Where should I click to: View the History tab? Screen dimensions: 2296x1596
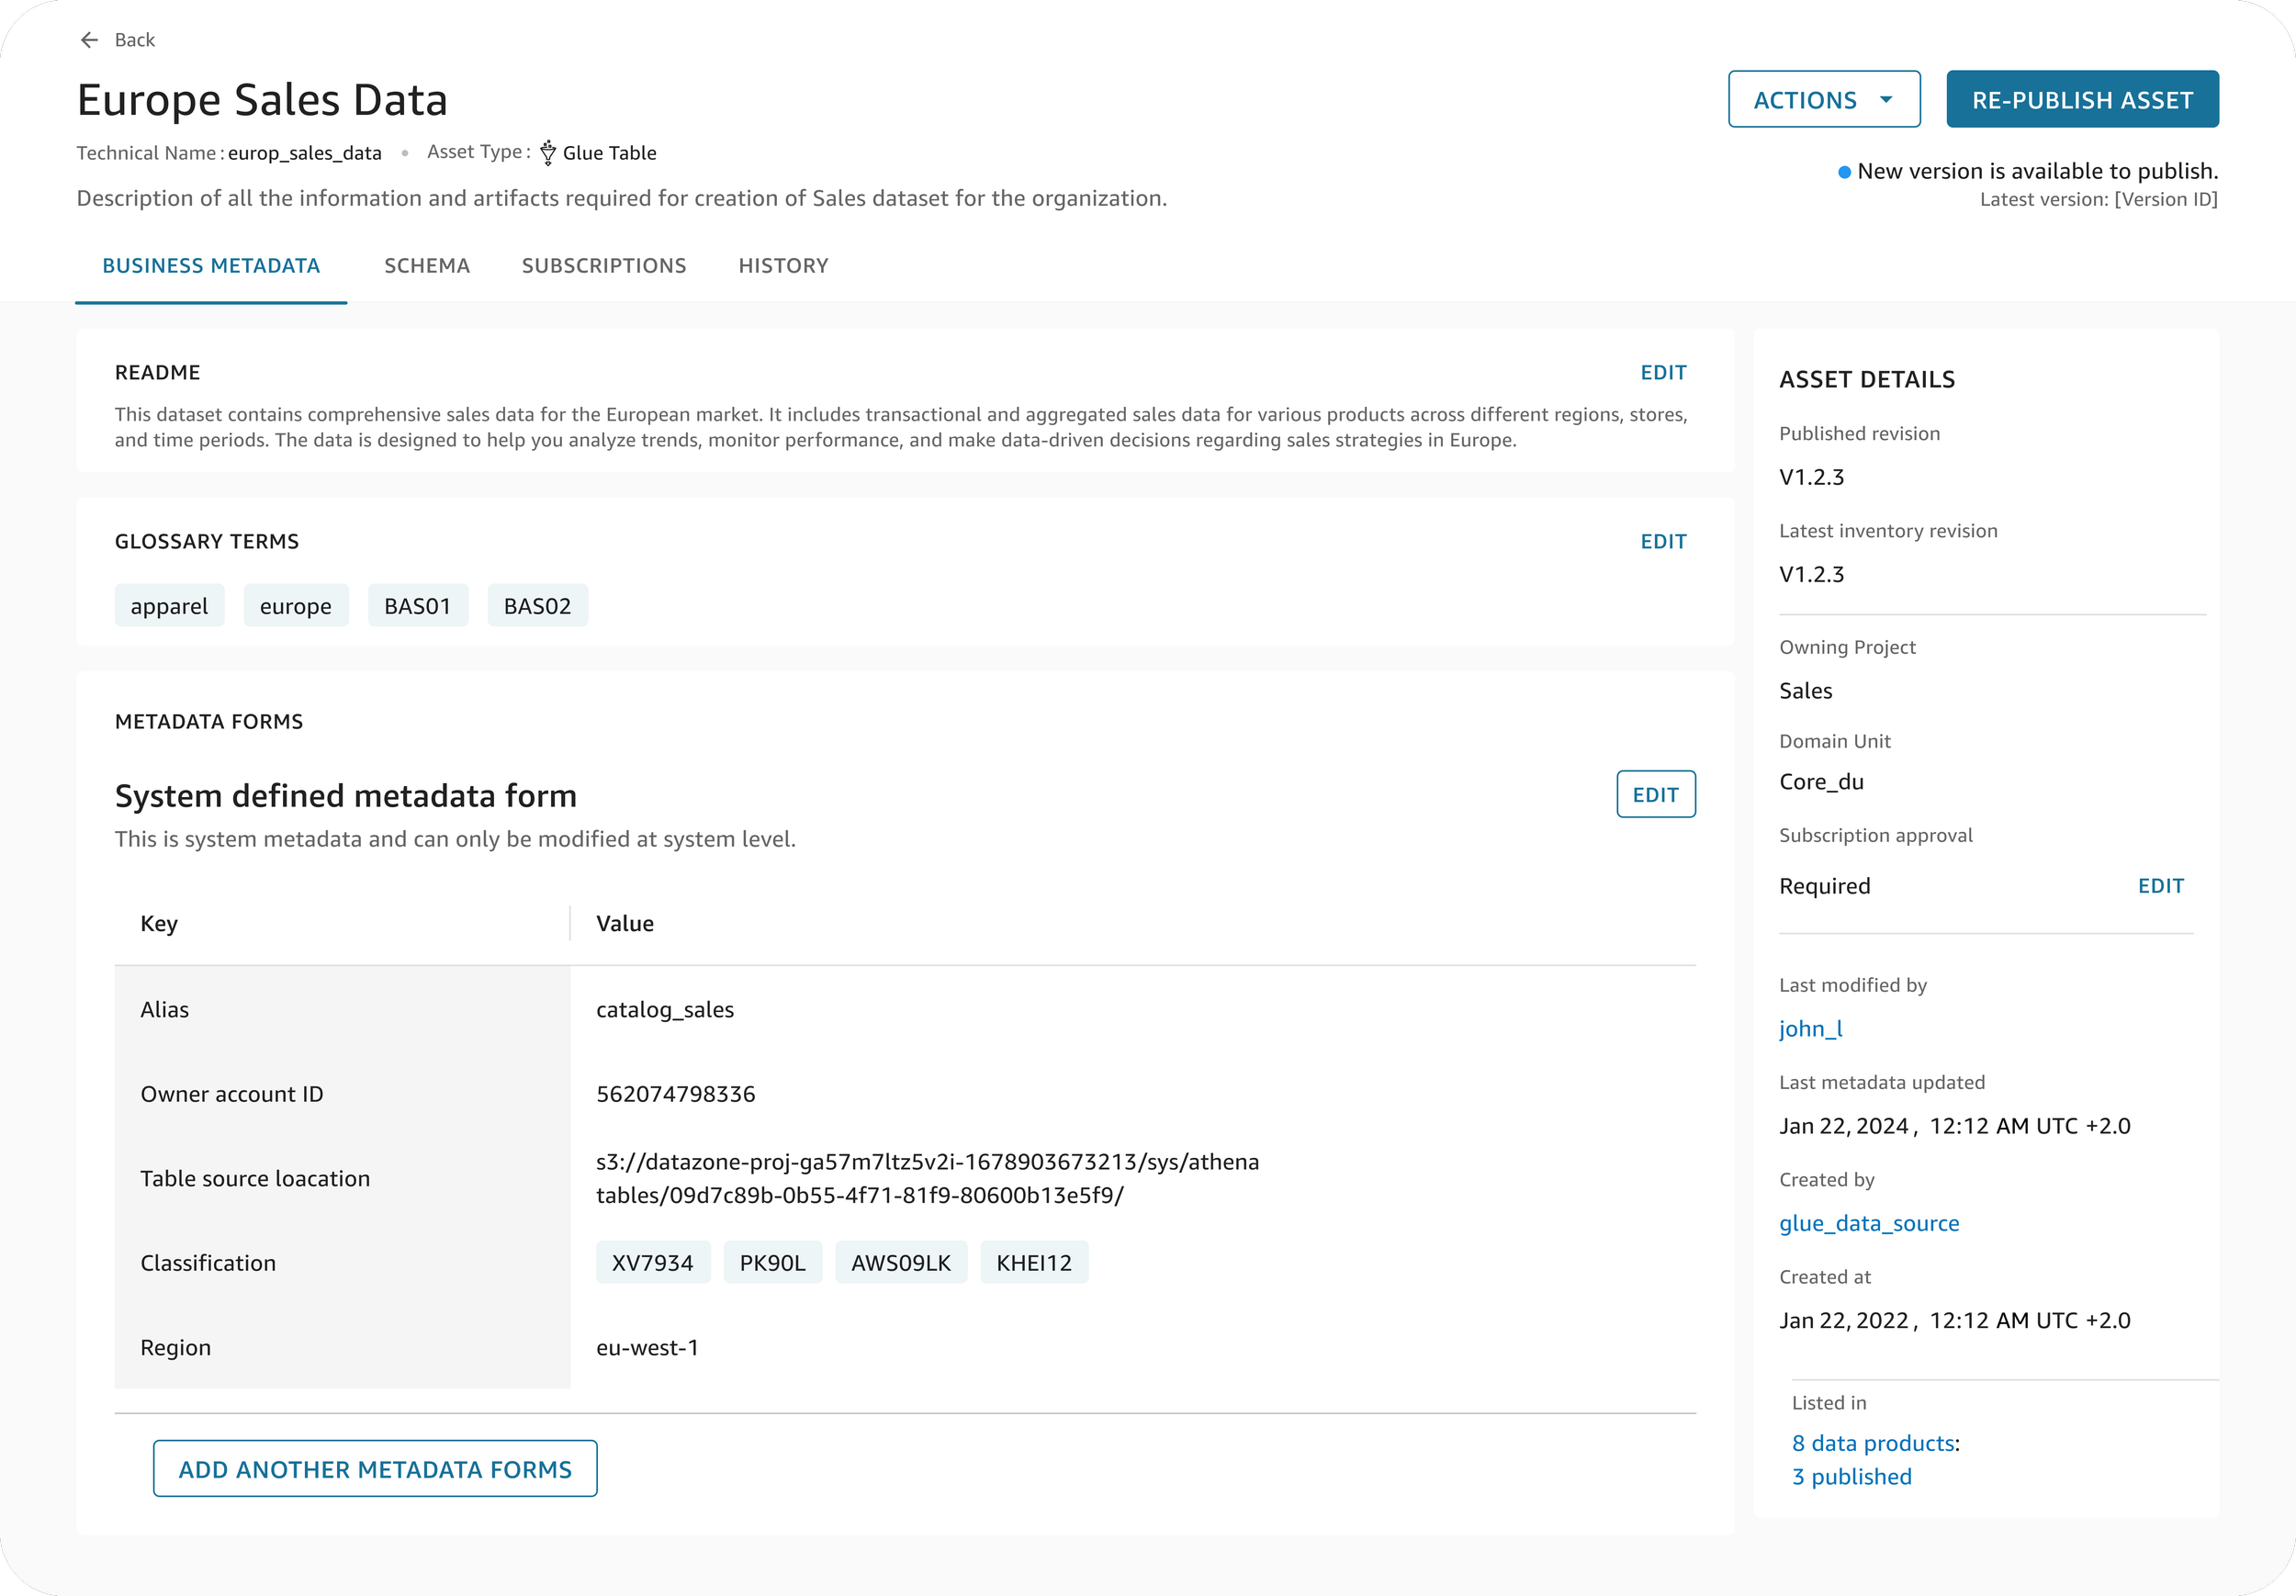783,266
